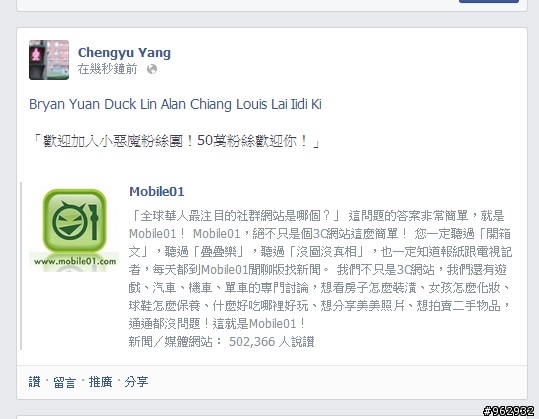Click the blue button at top right
The image size is (539, 419).
coord(489,1)
